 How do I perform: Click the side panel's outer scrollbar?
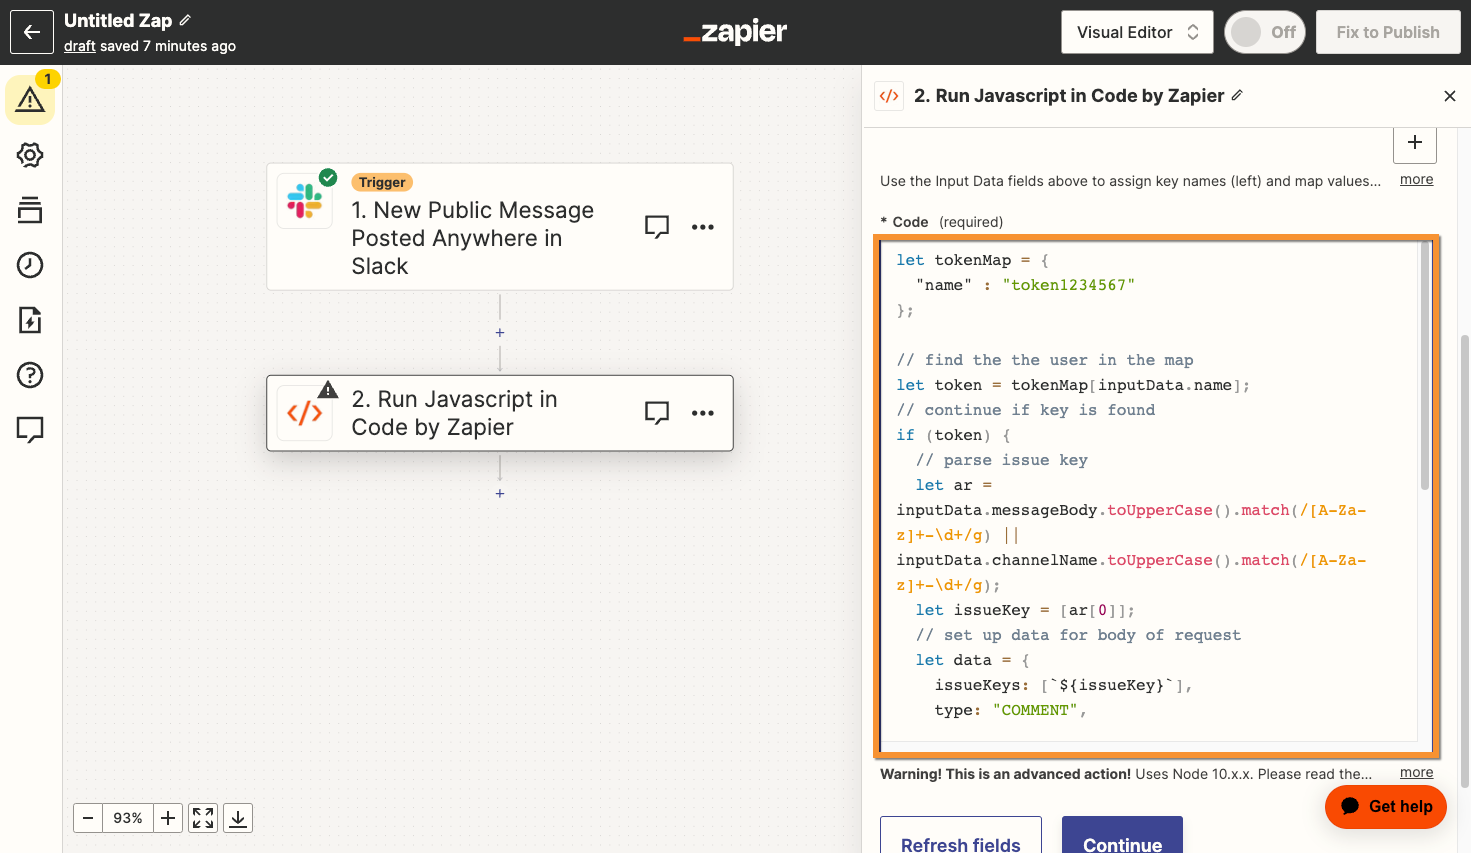[x=1465, y=562]
